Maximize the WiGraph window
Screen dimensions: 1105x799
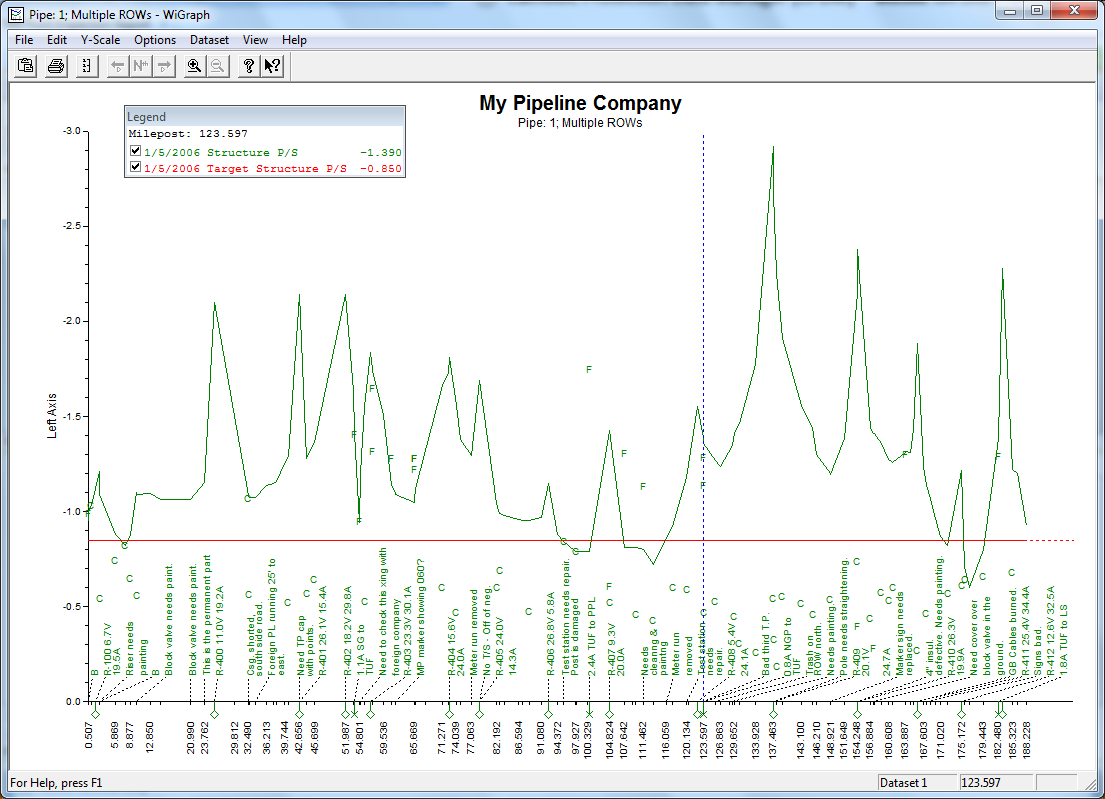pos(1037,11)
